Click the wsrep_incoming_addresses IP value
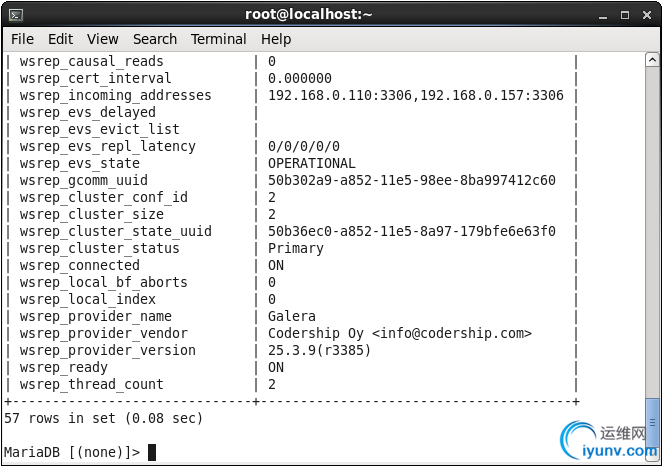 (x=416, y=95)
